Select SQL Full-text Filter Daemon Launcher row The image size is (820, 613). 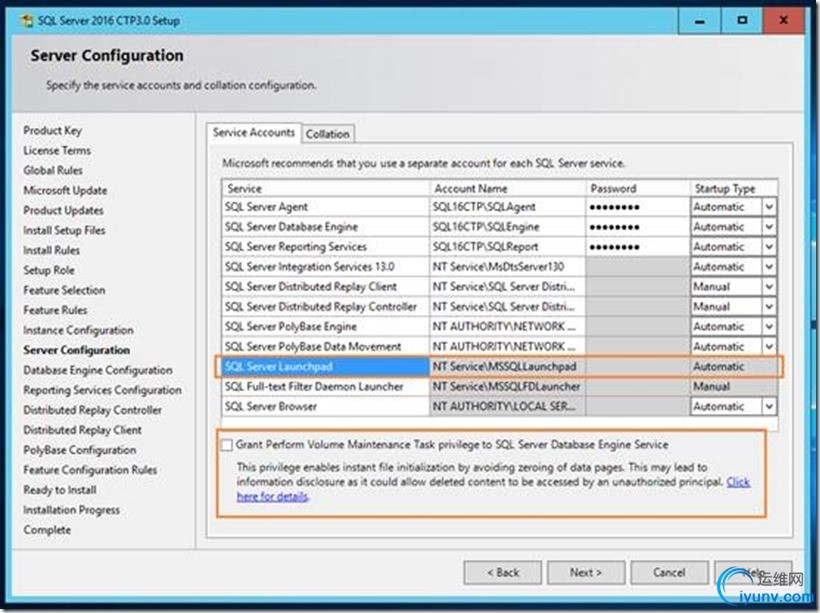click(x=499, y=387)
